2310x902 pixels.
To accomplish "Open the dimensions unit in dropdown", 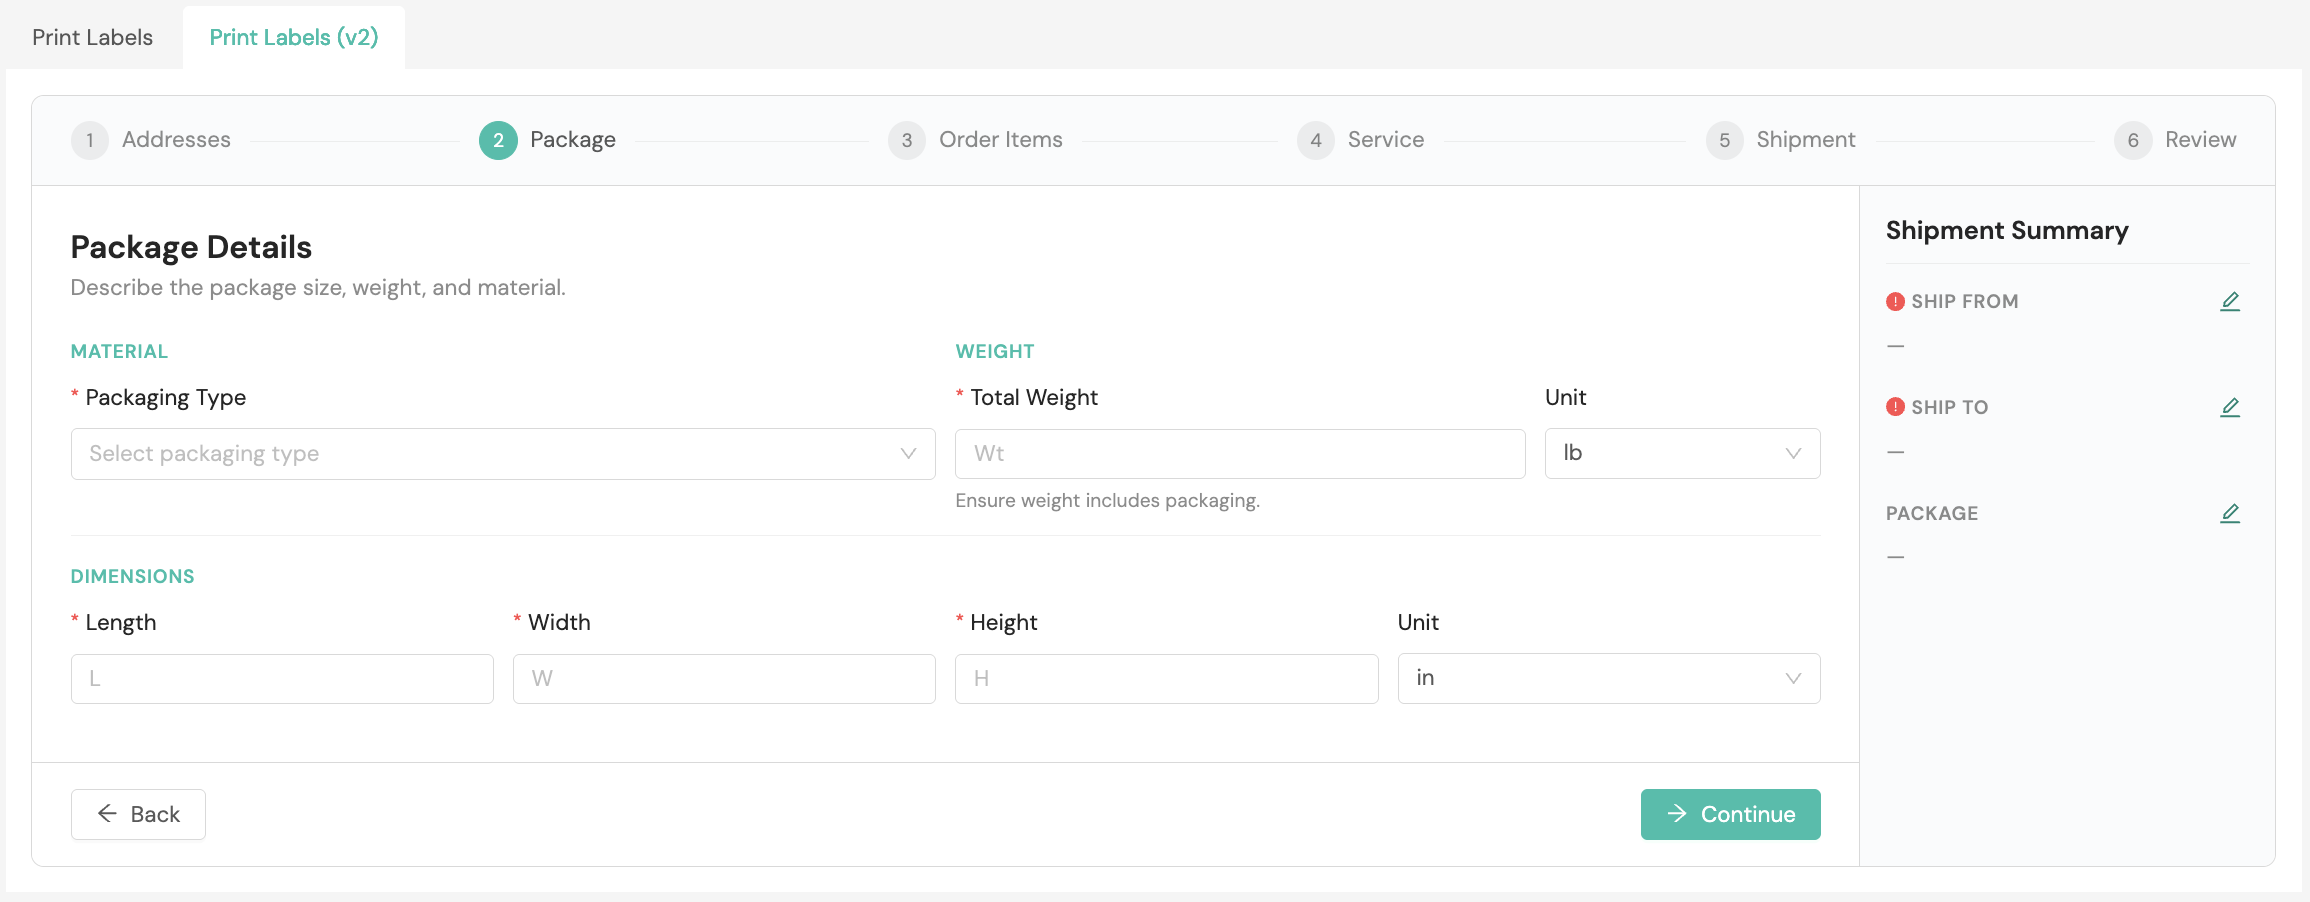I will tap(1609, 679).
